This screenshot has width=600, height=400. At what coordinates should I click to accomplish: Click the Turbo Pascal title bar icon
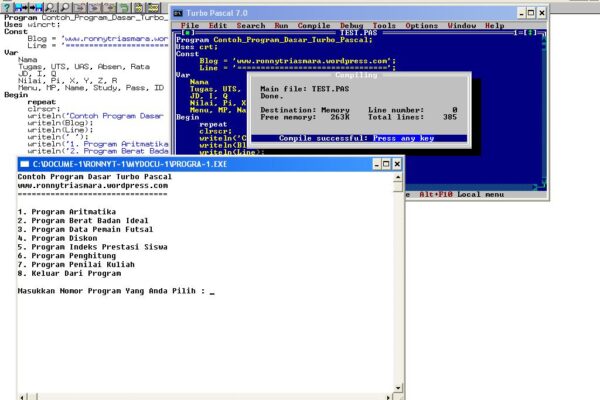click(177, 11)
